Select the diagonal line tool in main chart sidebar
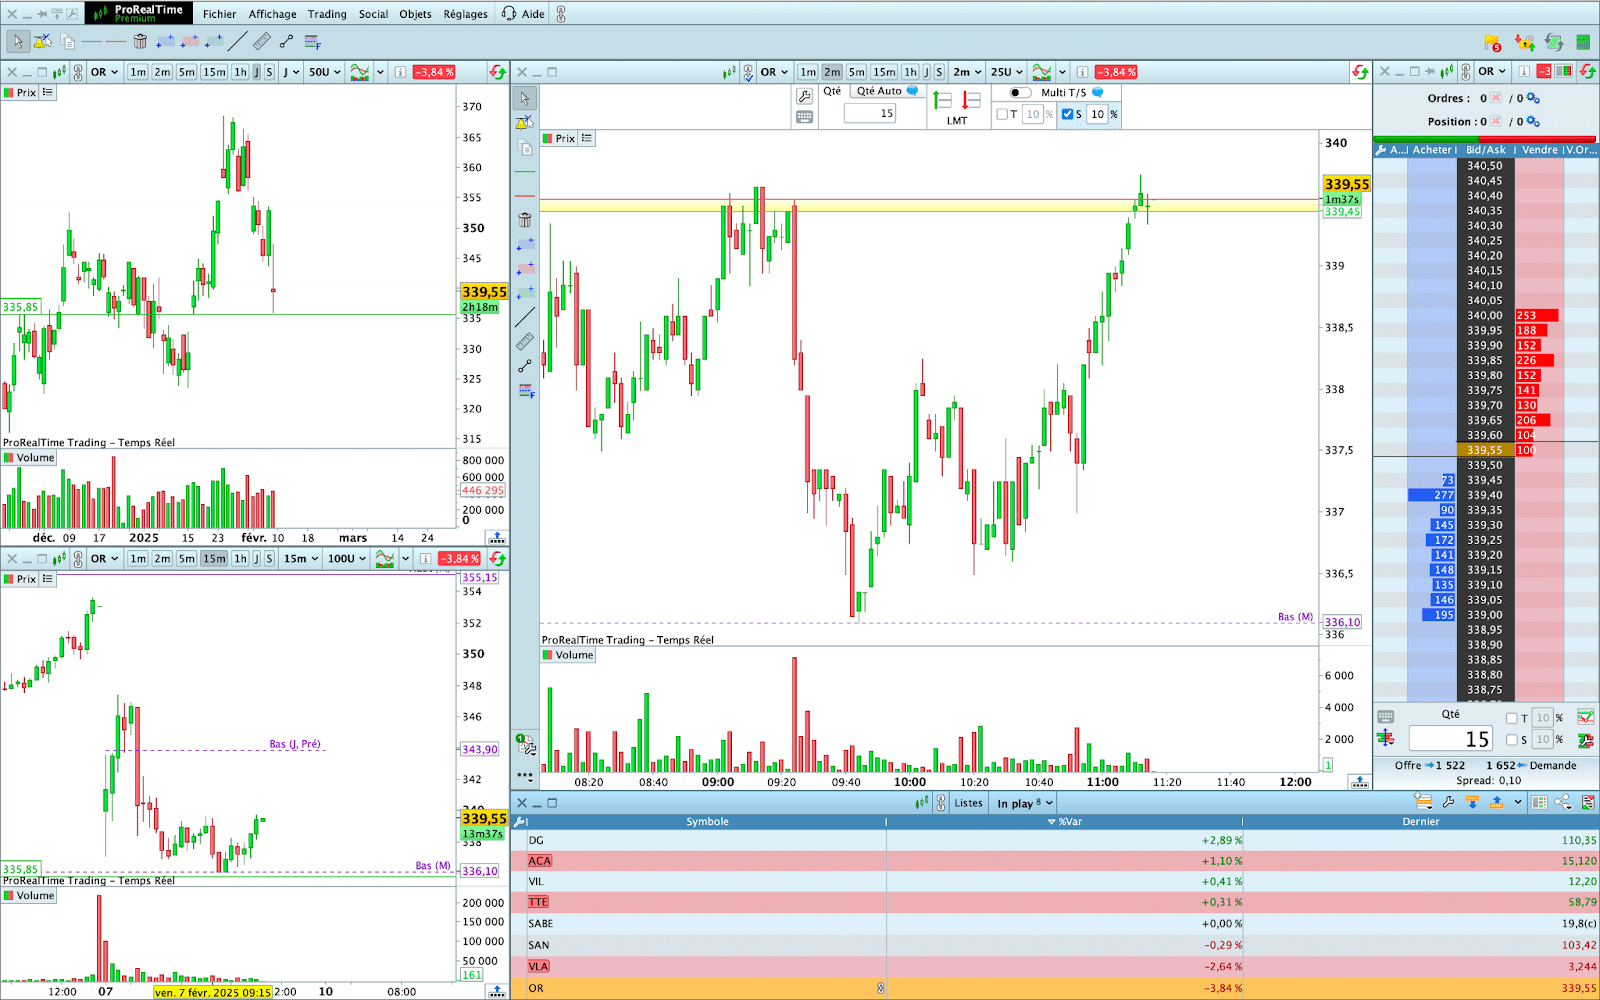The image size is (1600, 1000). [525, 317]
